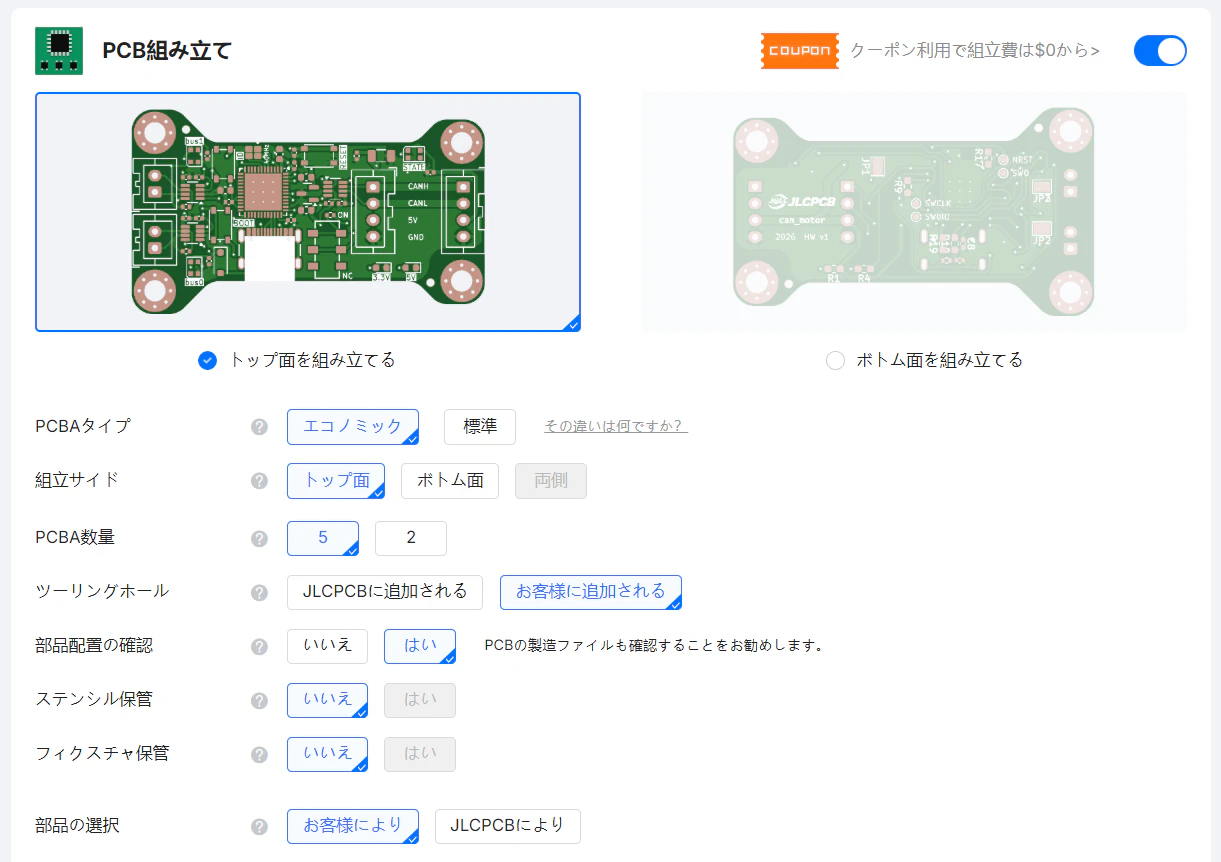Select はい for ステンシル保管

420,701
